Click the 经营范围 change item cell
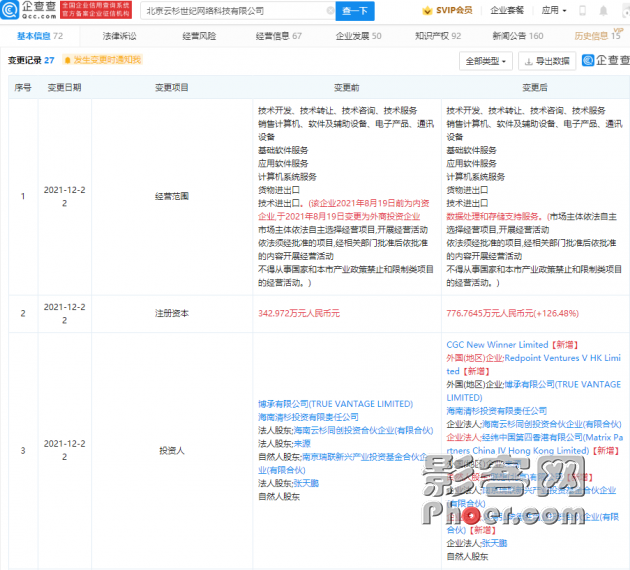This screenshot has width=630, height=570. 172,196
